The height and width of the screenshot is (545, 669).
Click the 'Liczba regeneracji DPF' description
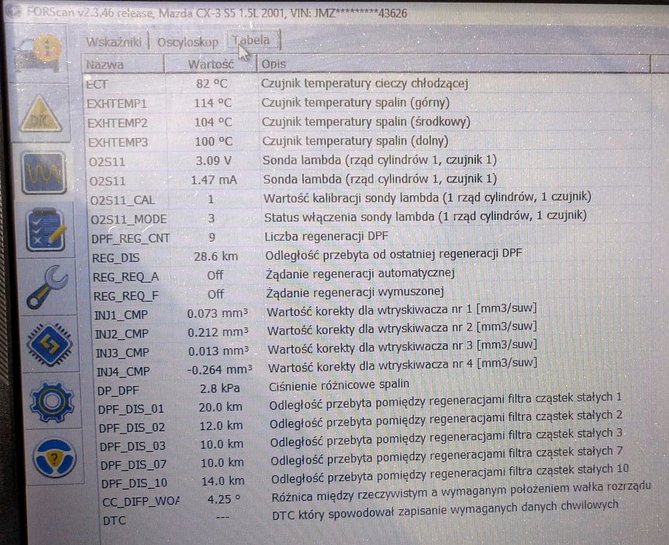click(326, 236)
